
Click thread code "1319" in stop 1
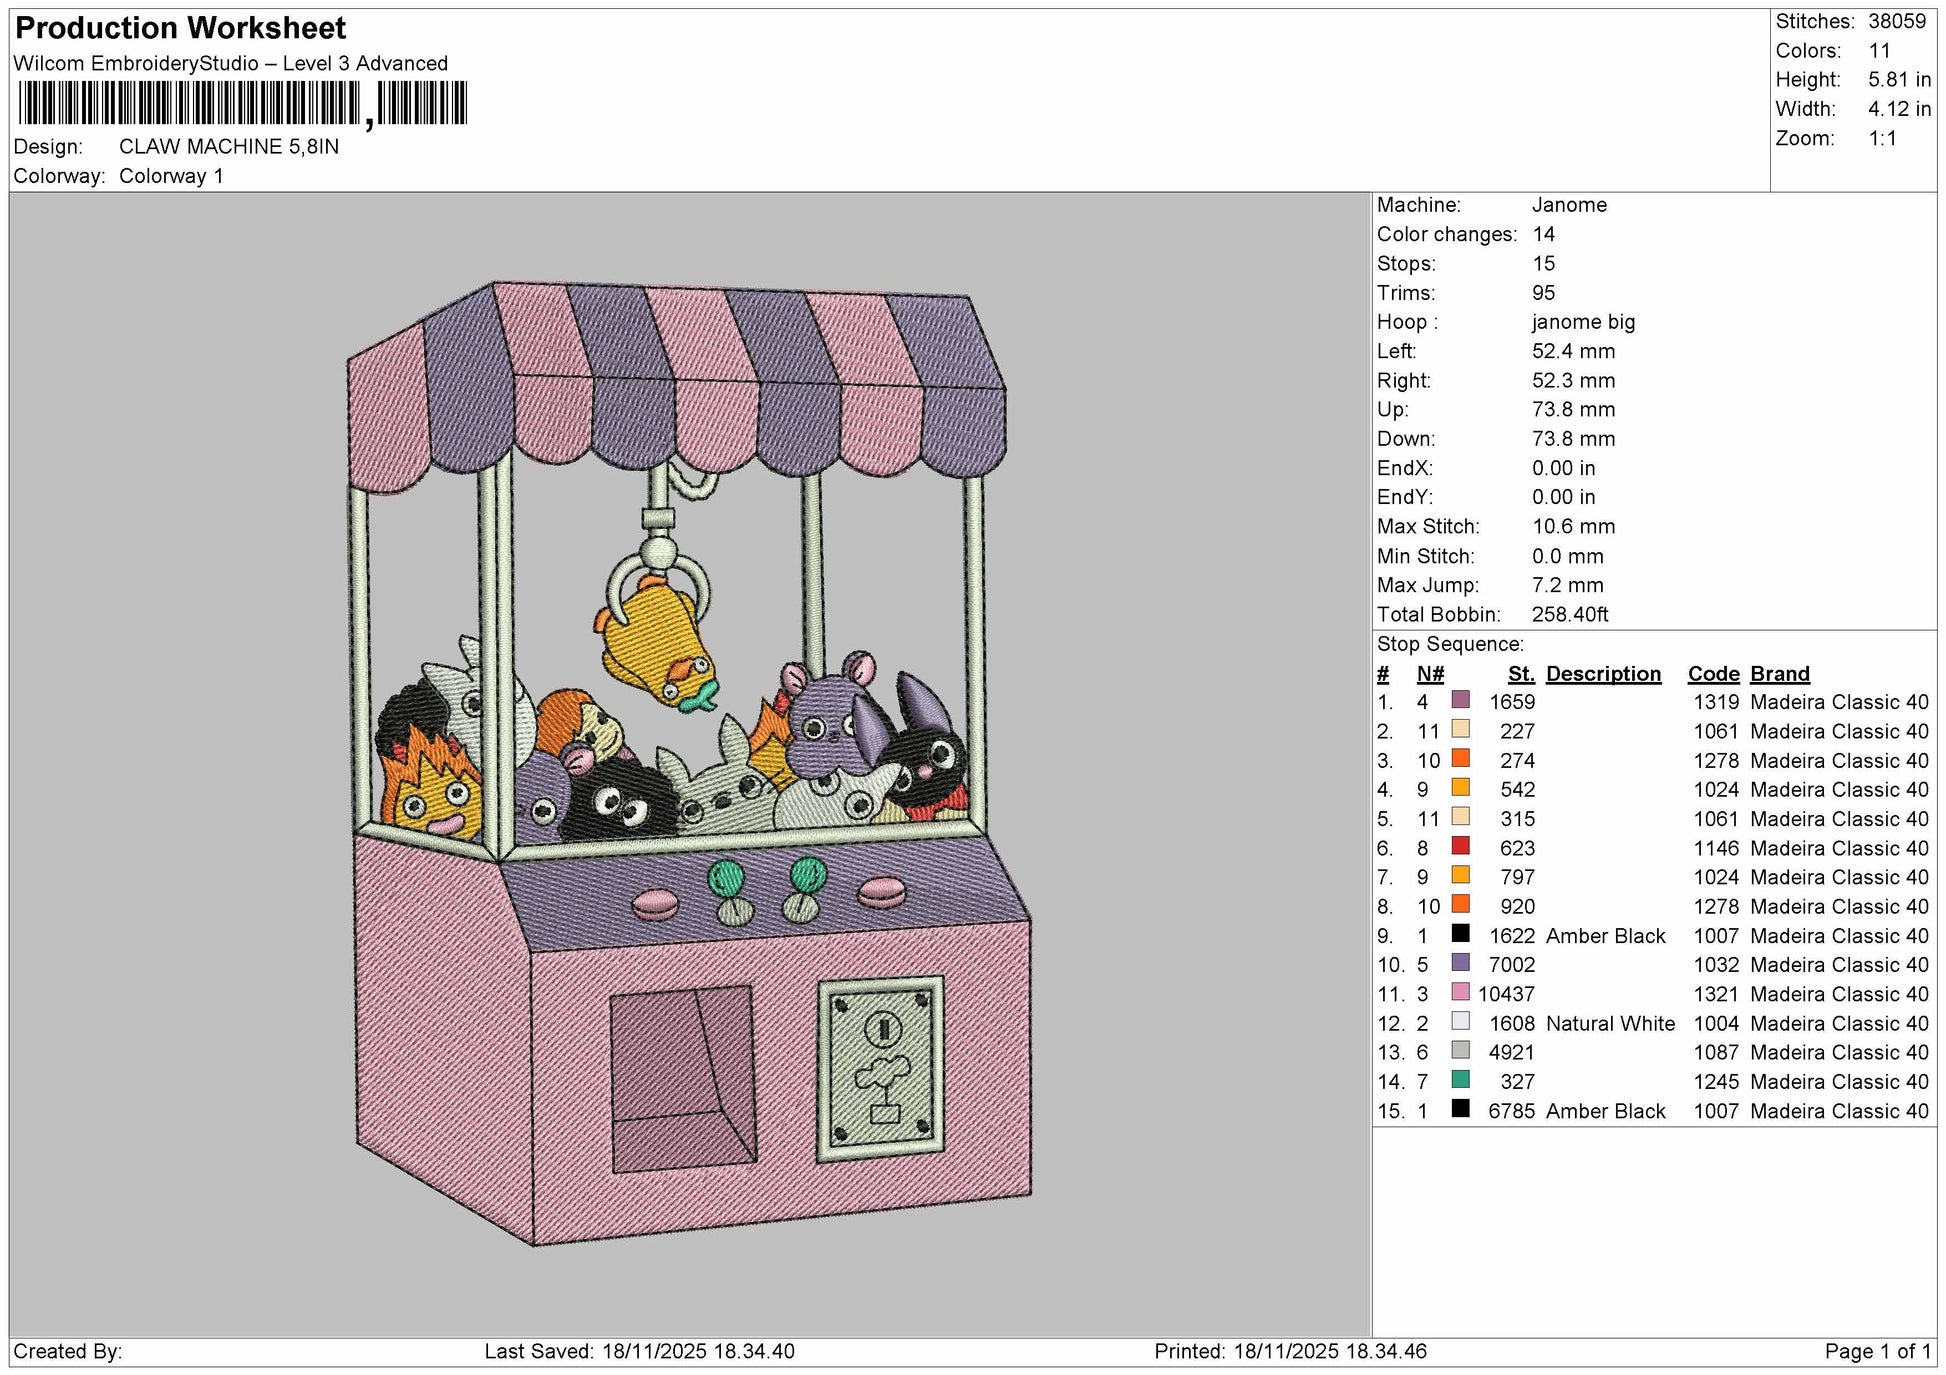(1717, 702)
